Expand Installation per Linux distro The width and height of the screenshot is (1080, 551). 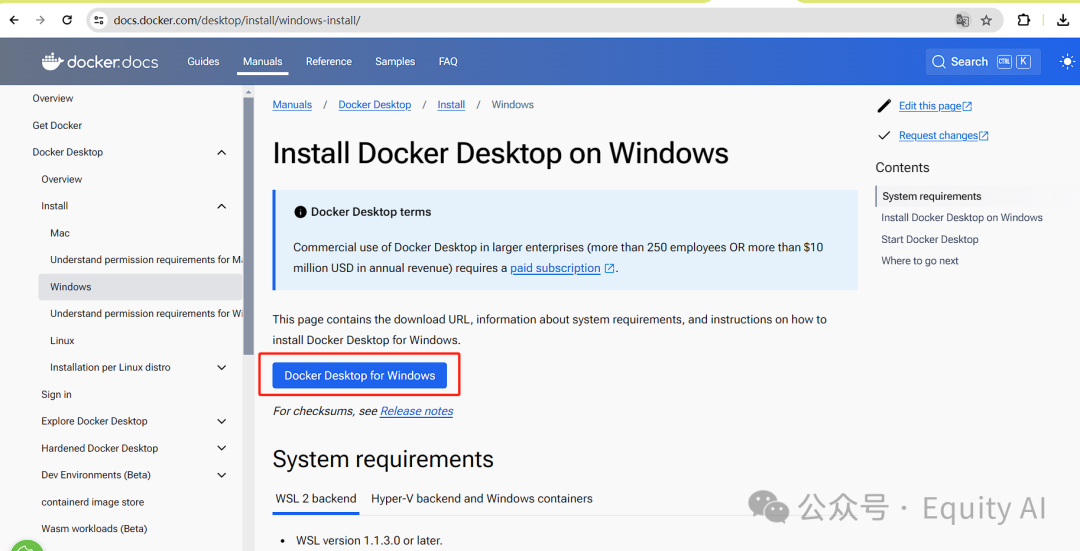coord(221,368)
